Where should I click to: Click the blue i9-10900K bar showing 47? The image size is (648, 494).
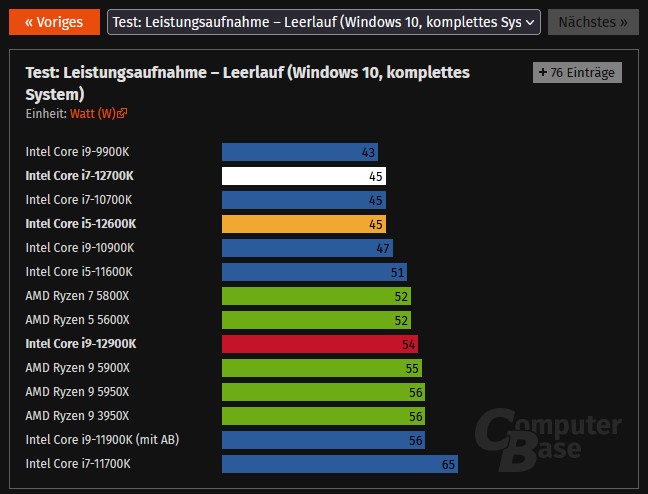point(307,248)
